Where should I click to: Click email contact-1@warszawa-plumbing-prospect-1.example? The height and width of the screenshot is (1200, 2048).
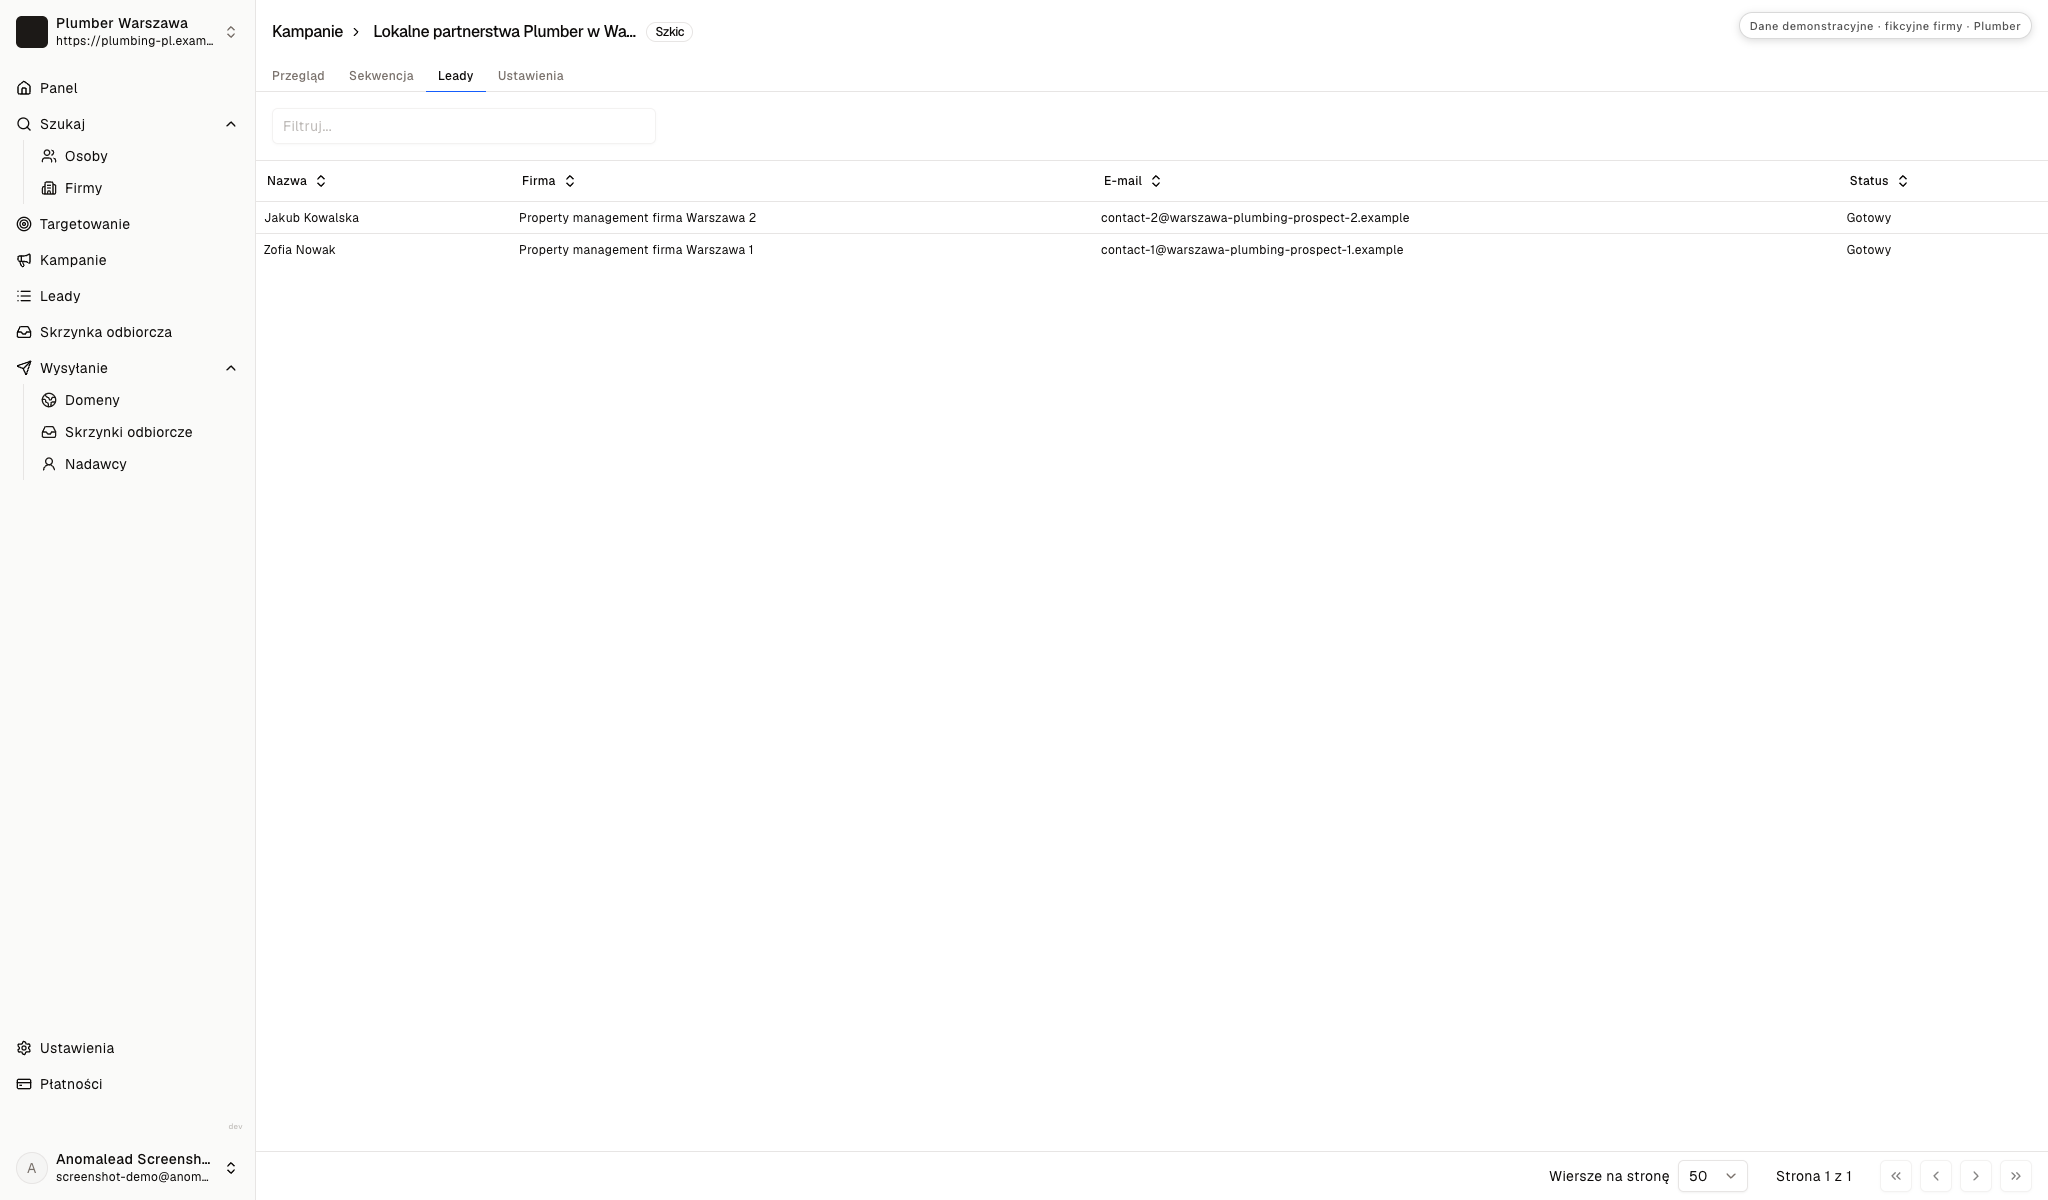coord(1252,250)
